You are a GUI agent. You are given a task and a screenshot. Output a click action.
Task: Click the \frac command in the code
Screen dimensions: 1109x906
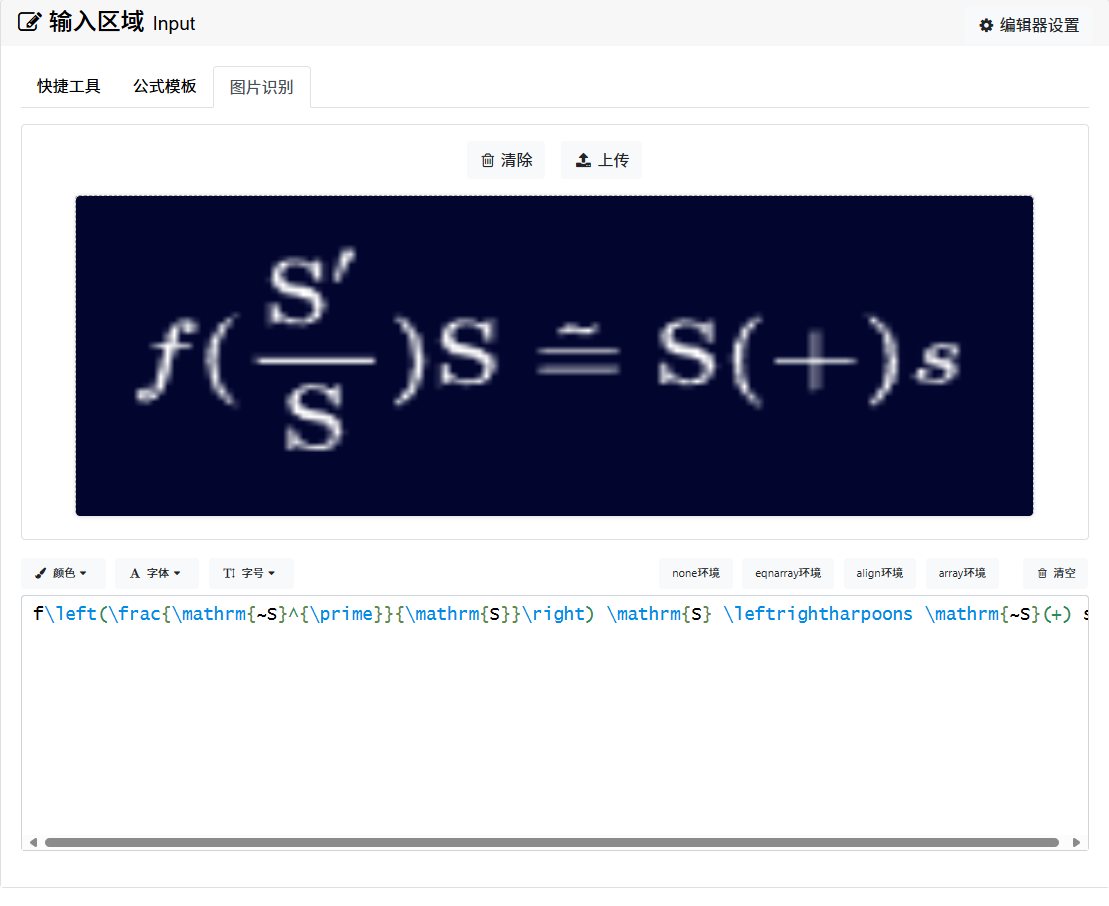coord(136,614)
